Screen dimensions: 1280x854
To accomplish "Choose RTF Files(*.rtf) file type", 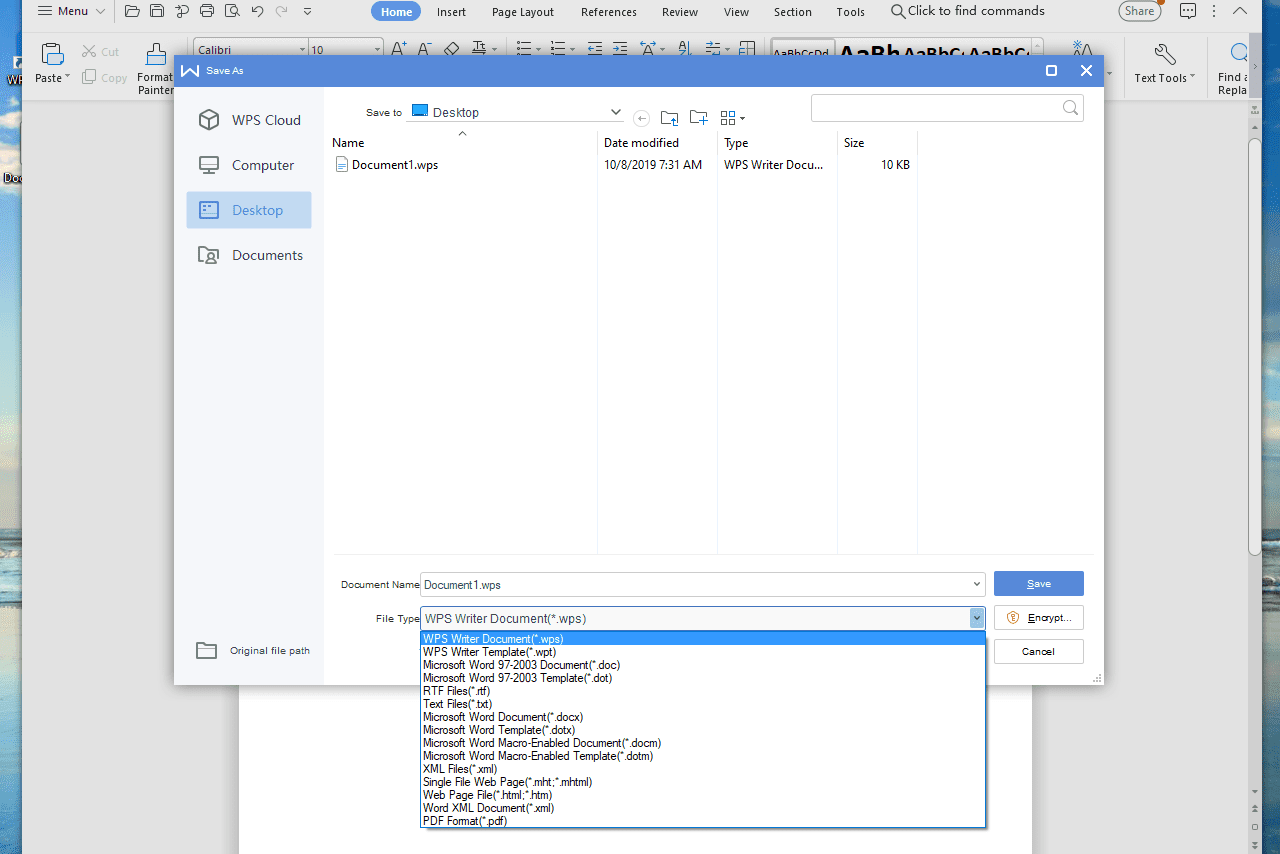I will click(x=703, y=691).
